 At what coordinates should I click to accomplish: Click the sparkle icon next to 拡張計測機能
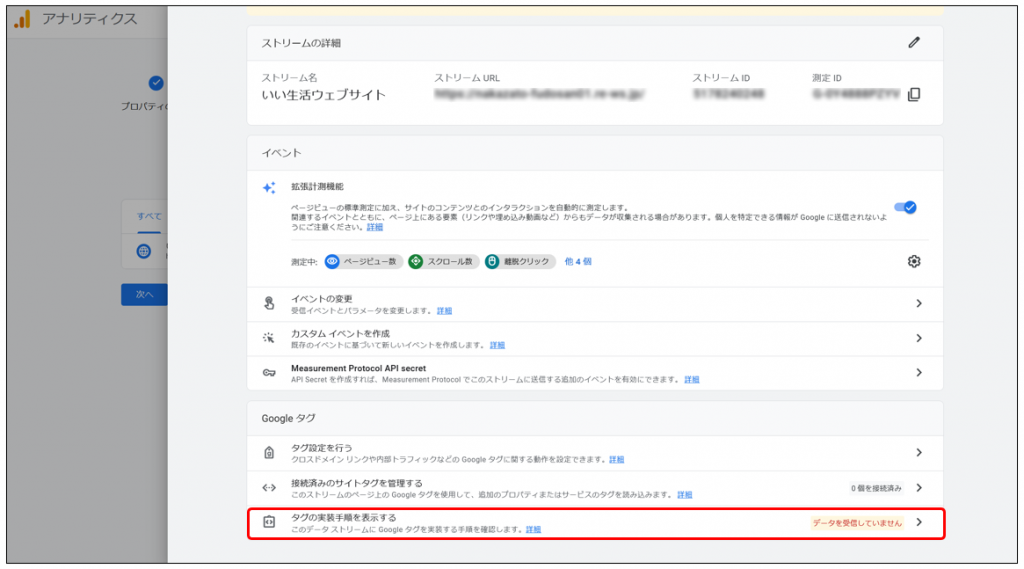(268, 188)
